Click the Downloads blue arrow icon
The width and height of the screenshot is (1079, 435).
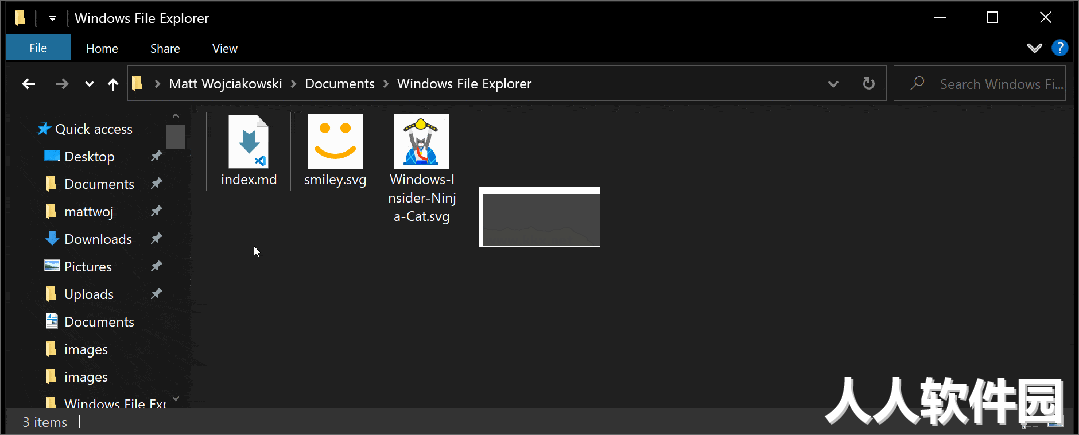pos(52,239)
